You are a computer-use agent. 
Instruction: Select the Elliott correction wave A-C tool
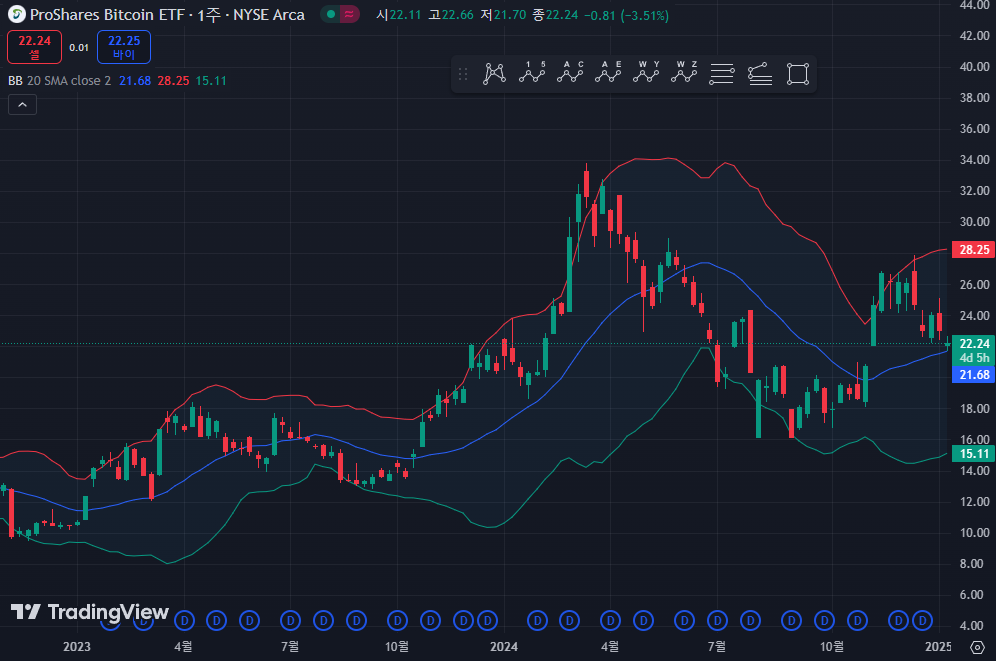tap(570, 74)
